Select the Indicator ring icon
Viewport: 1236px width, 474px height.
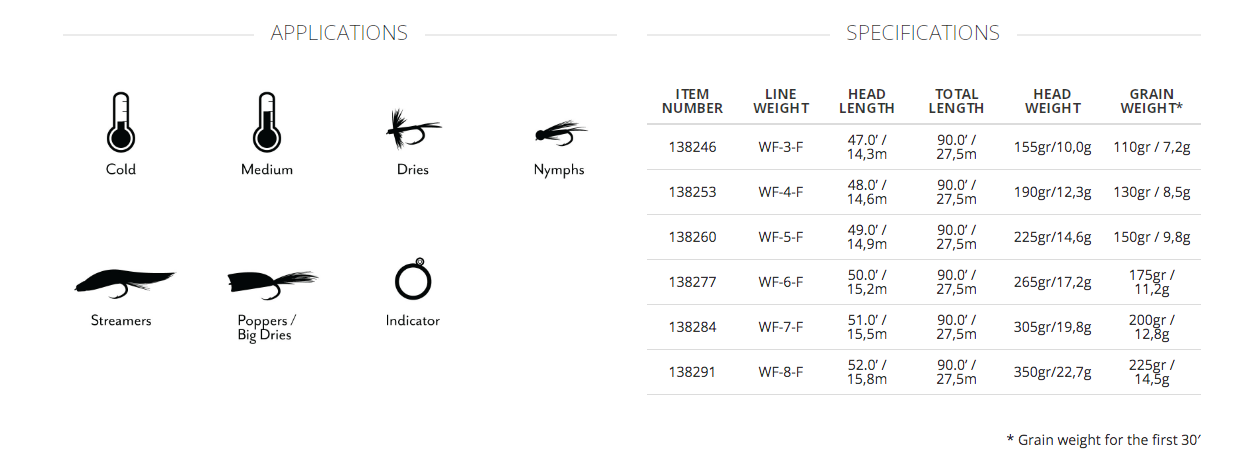click(412, 279)
